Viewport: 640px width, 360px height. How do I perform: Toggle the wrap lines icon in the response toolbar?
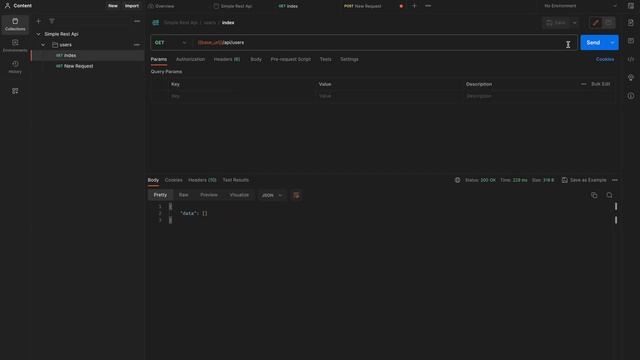296,196
